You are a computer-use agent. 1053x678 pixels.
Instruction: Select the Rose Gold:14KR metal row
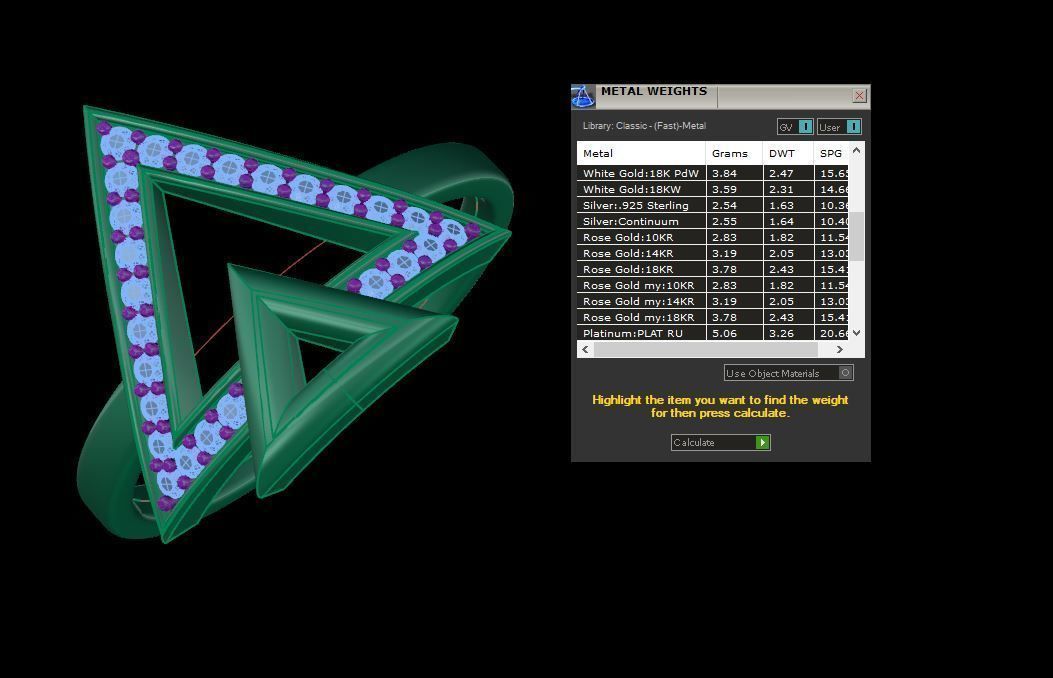tap(640, 253)
